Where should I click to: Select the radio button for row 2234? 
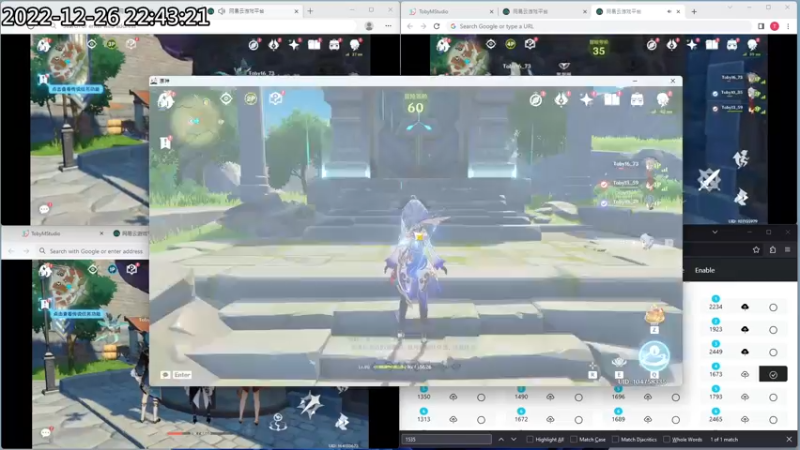(773, 307)
